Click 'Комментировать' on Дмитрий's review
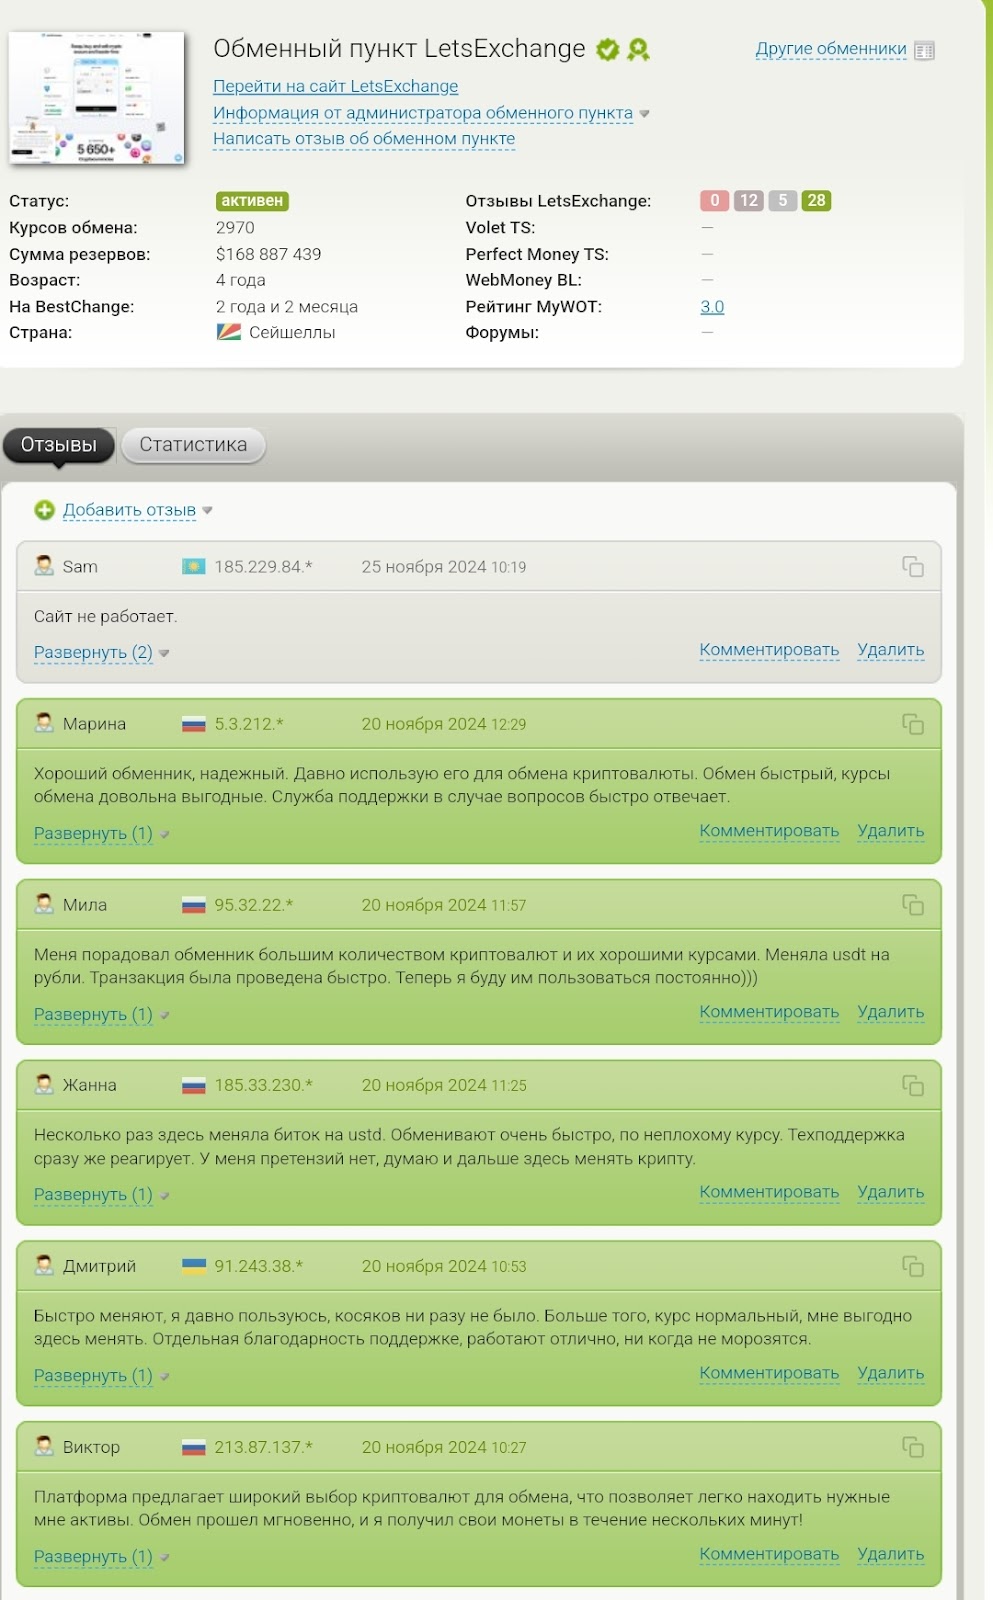This screenshot has height=1600, width=993. click(769, 1373)
